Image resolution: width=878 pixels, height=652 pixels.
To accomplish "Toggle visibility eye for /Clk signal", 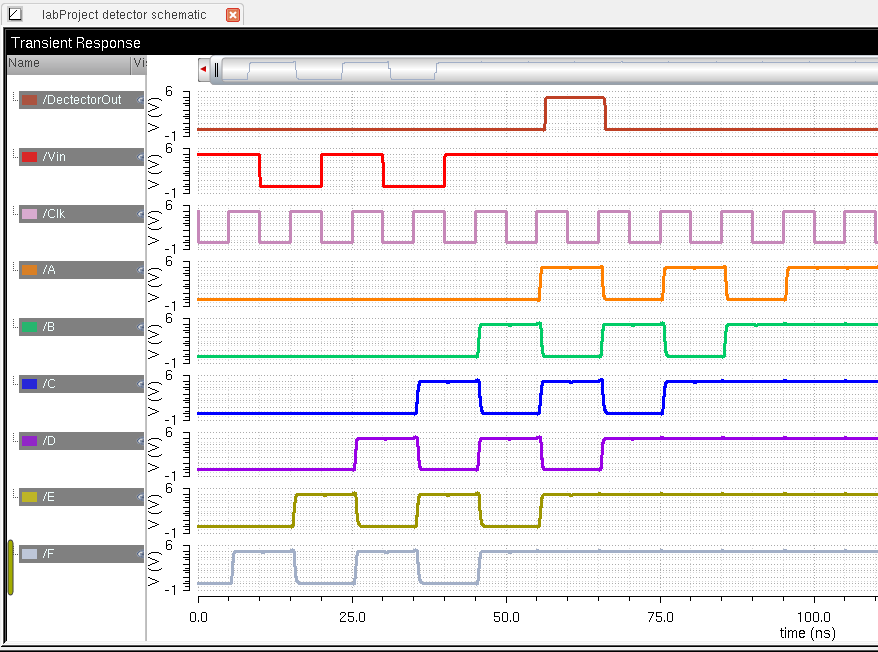I will (x=140, y=214).
